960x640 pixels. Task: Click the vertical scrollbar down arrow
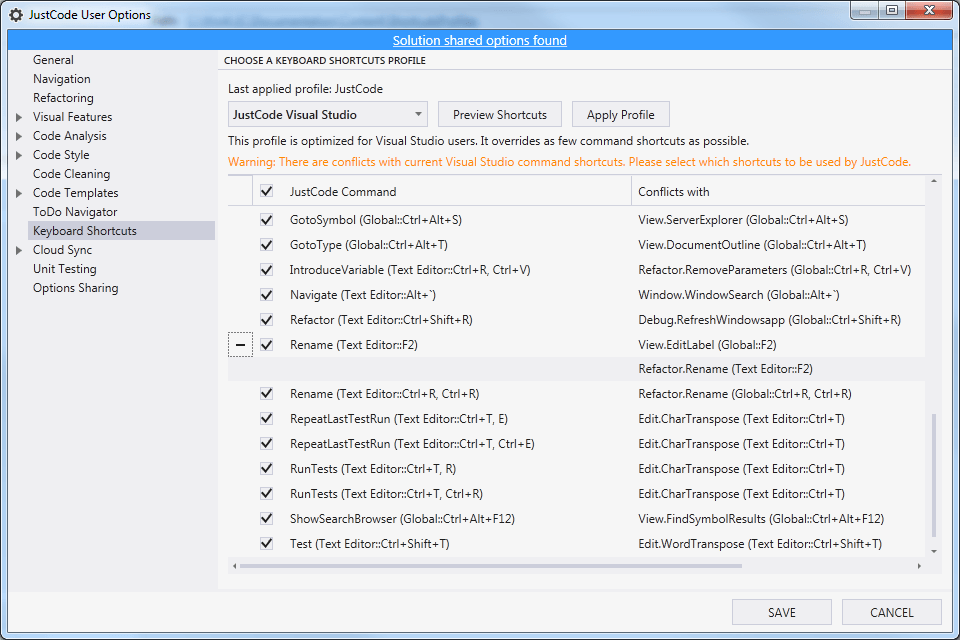point(934,551)
